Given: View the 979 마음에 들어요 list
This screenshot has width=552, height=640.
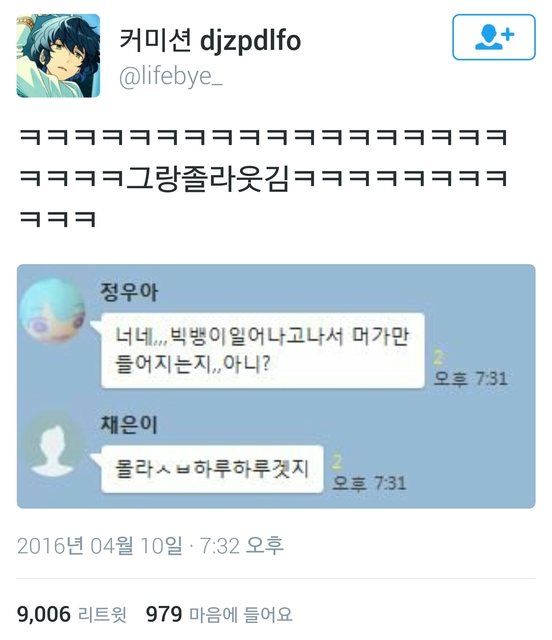Looking at the screenshot, I should click(219, 614).
